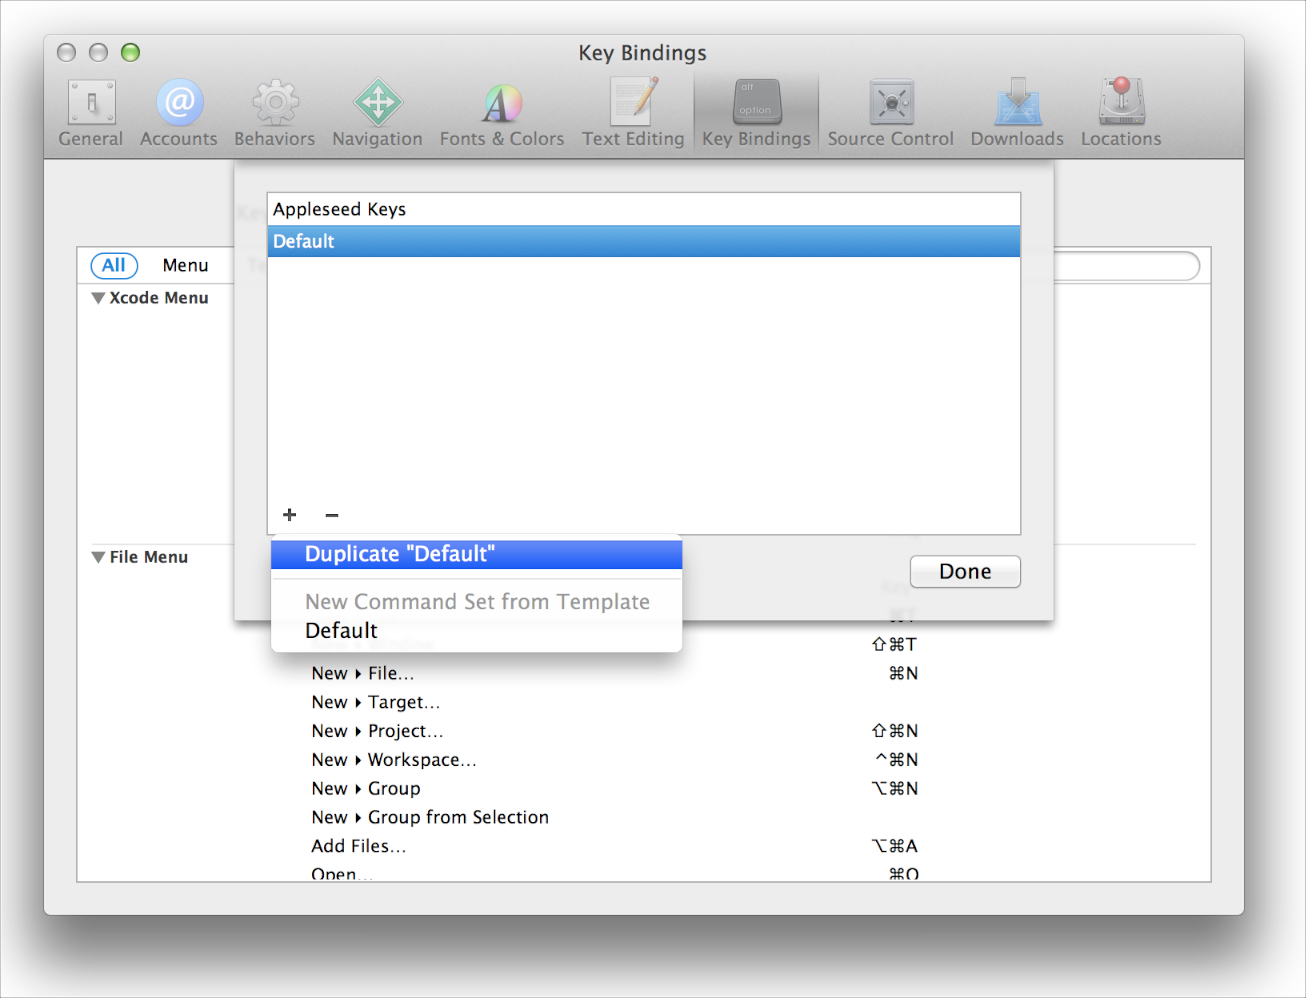Click the ⌥⌘N shortcut for New Group
Screen dimensions: 1306x998
coord(895,789)
